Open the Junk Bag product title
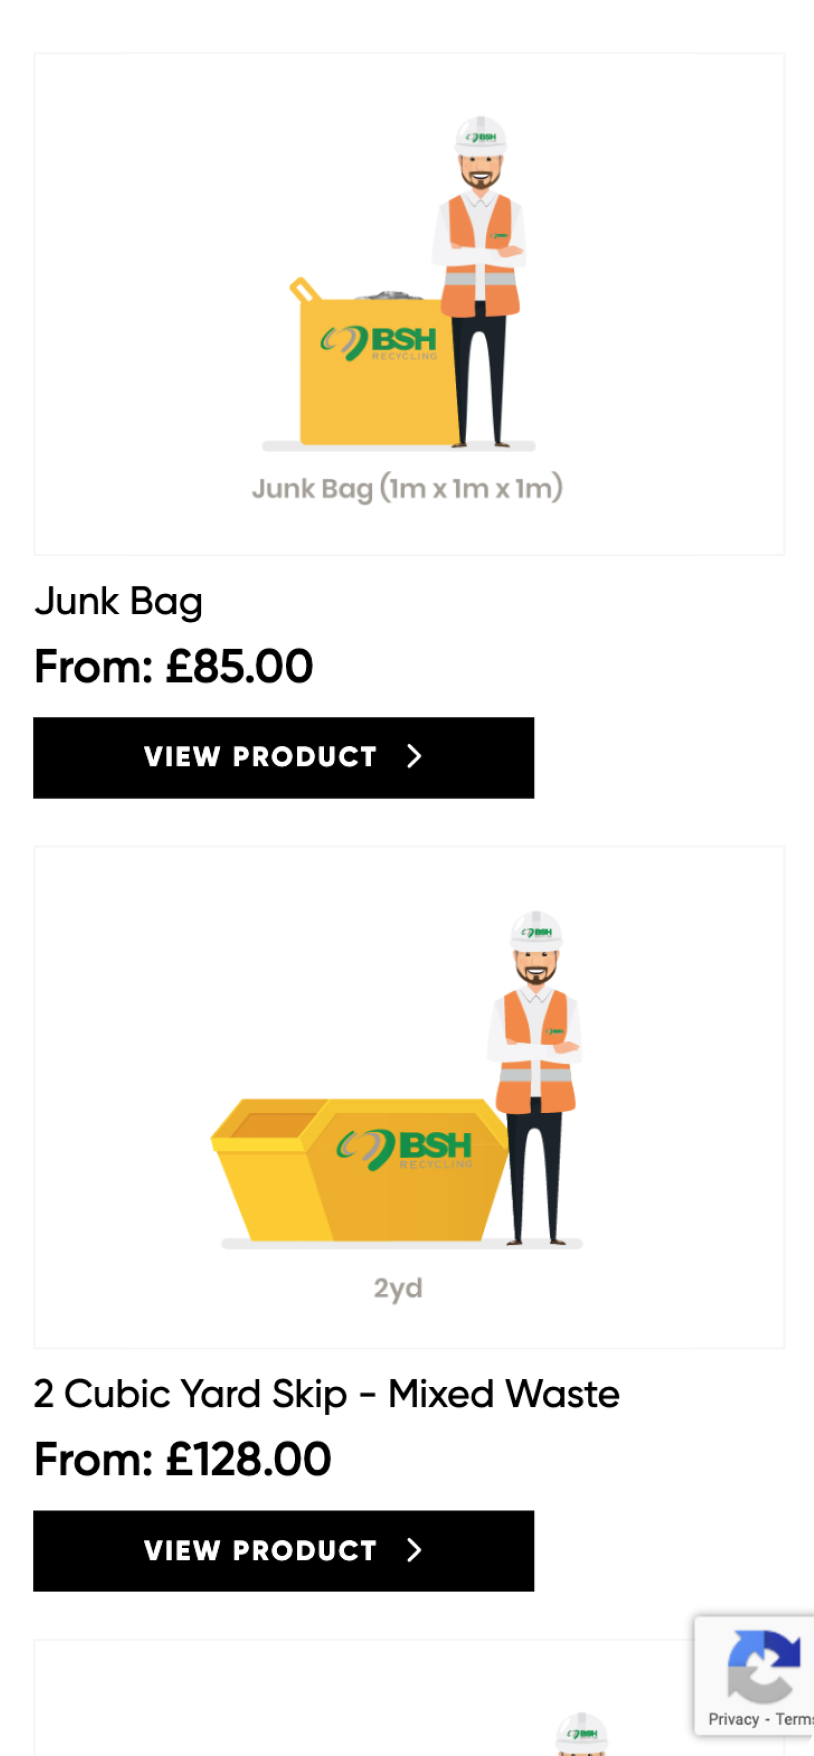814x1756 pixels. pyautogui.click(x=118, y=602)
